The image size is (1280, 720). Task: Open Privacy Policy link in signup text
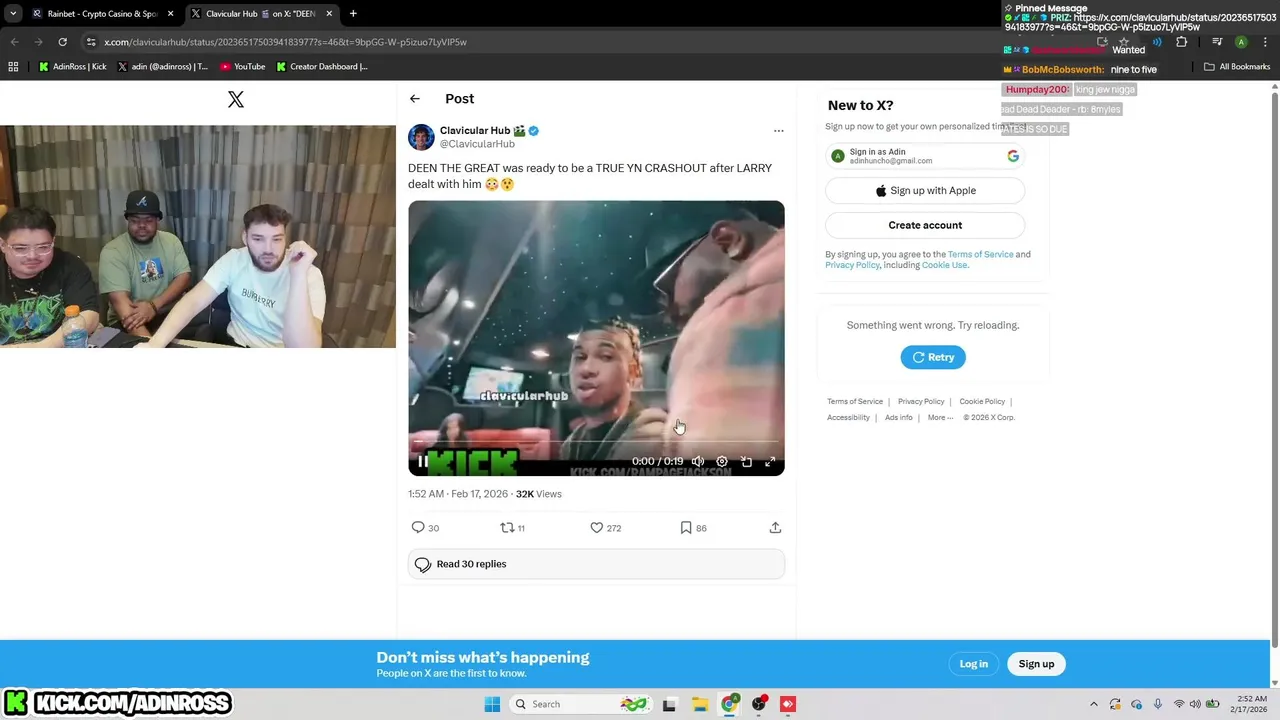pos(853,265)
